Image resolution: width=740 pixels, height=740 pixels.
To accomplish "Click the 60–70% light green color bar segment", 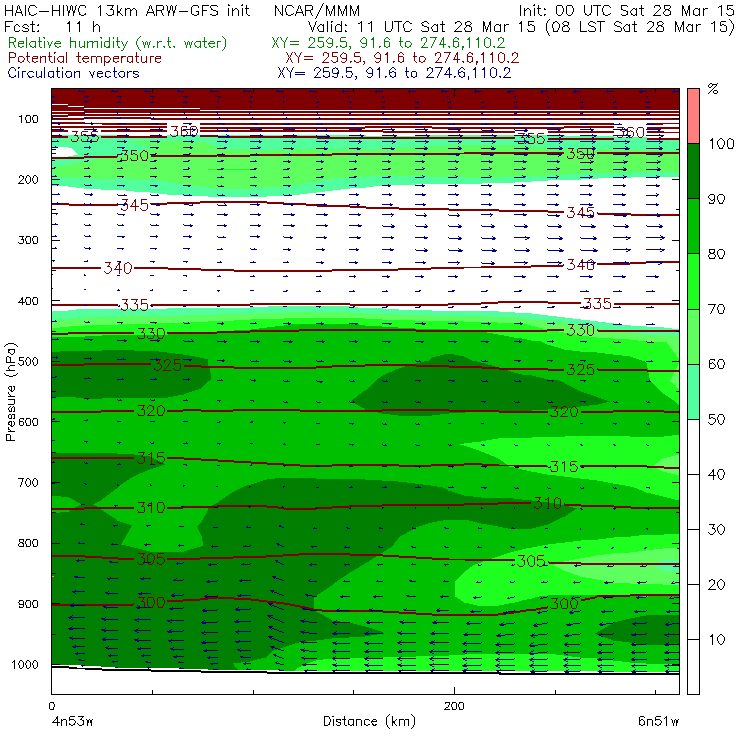I will [x=693, y=336].
